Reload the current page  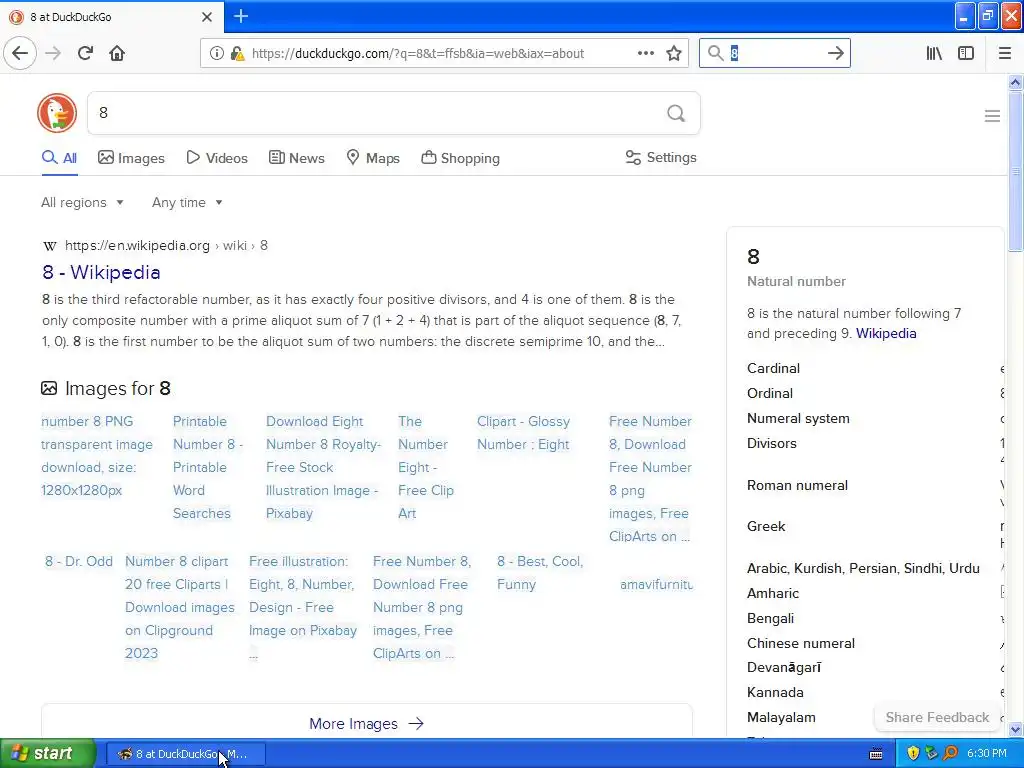85,53
